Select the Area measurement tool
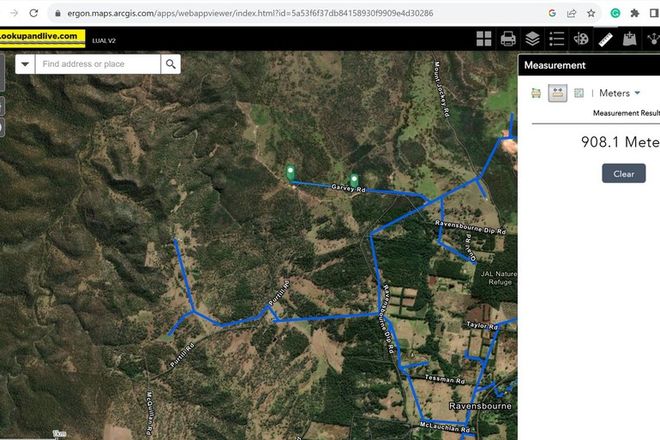This screenshot has height=440, width=660. 536,93
